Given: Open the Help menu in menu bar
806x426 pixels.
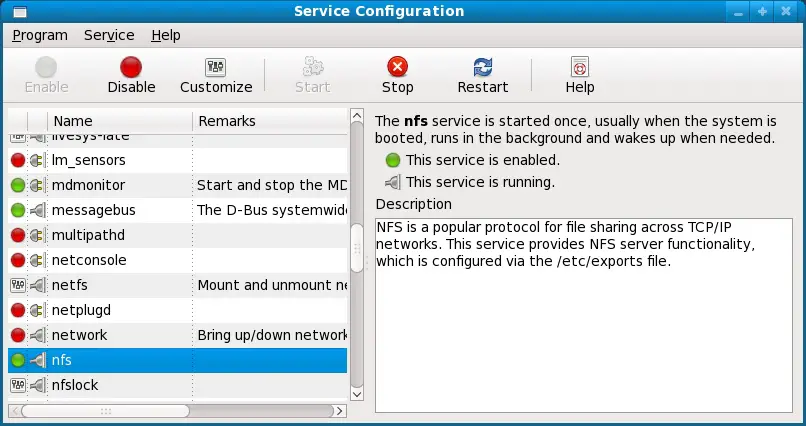Looking at the screenshot, I should 166,35.
